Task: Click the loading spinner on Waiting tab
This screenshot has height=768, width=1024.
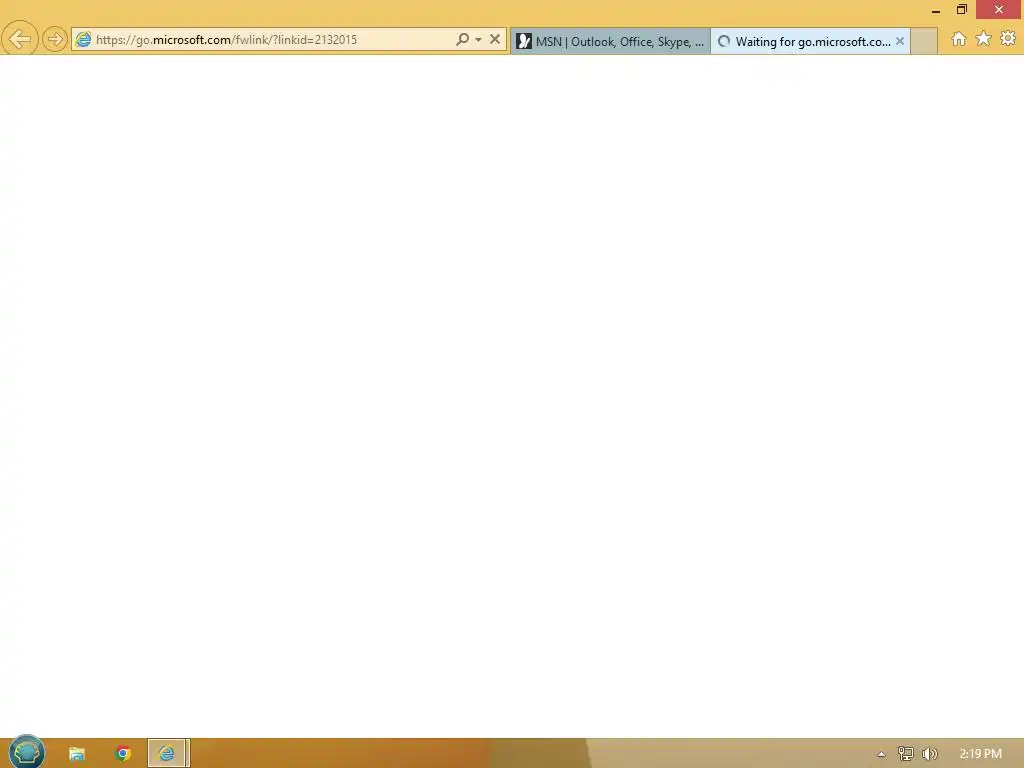Action: coord(724,42)
